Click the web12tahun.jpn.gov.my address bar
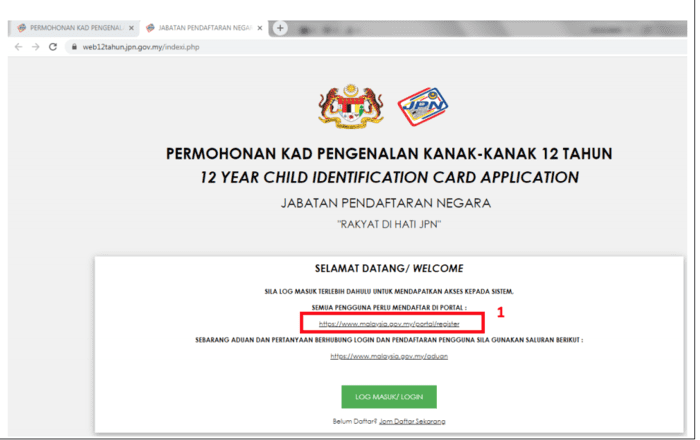The width and height of the screenshot is (700, 440). tap(375, 47)
